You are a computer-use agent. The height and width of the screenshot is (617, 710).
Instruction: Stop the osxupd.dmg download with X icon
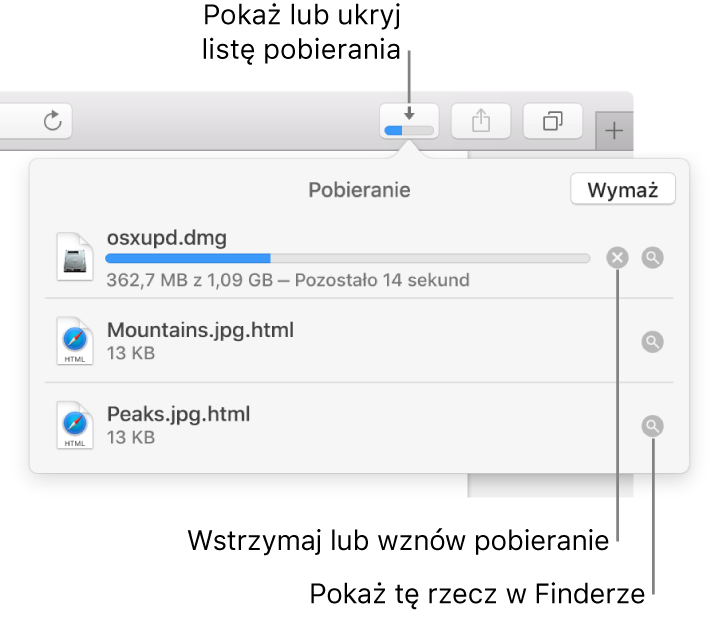(x=617, y=258)
